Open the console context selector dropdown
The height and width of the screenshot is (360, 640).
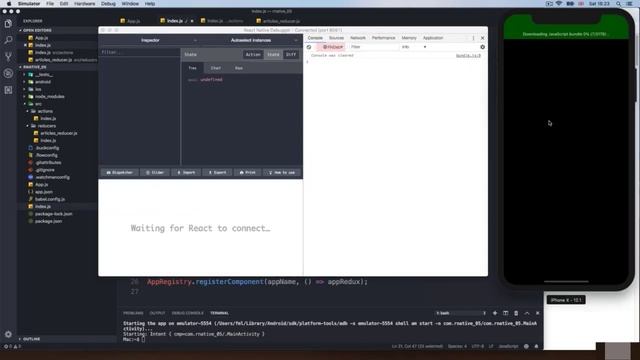coord(333,47)
